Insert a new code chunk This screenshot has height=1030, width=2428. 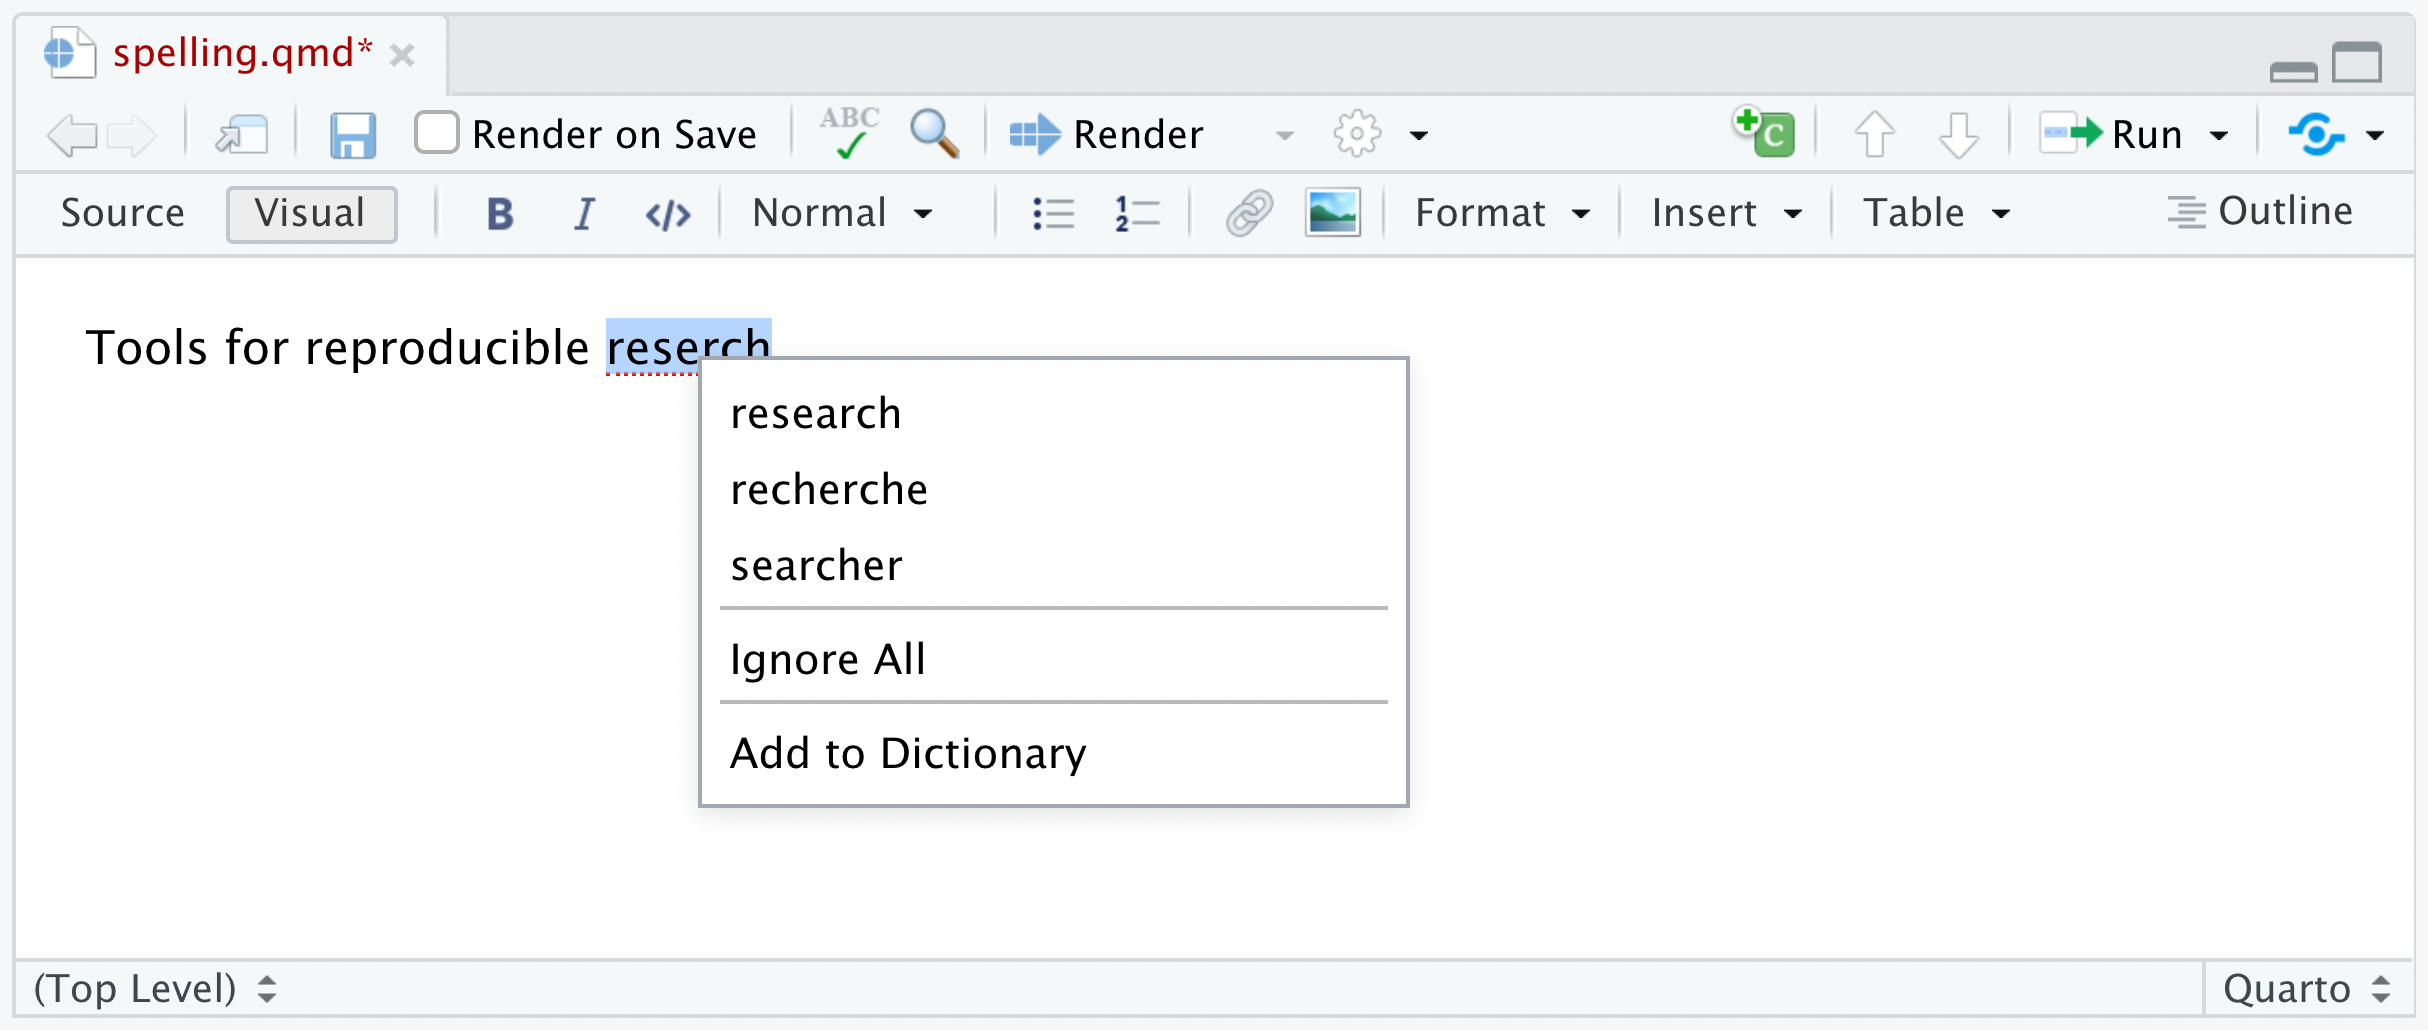click(1765, 134)
